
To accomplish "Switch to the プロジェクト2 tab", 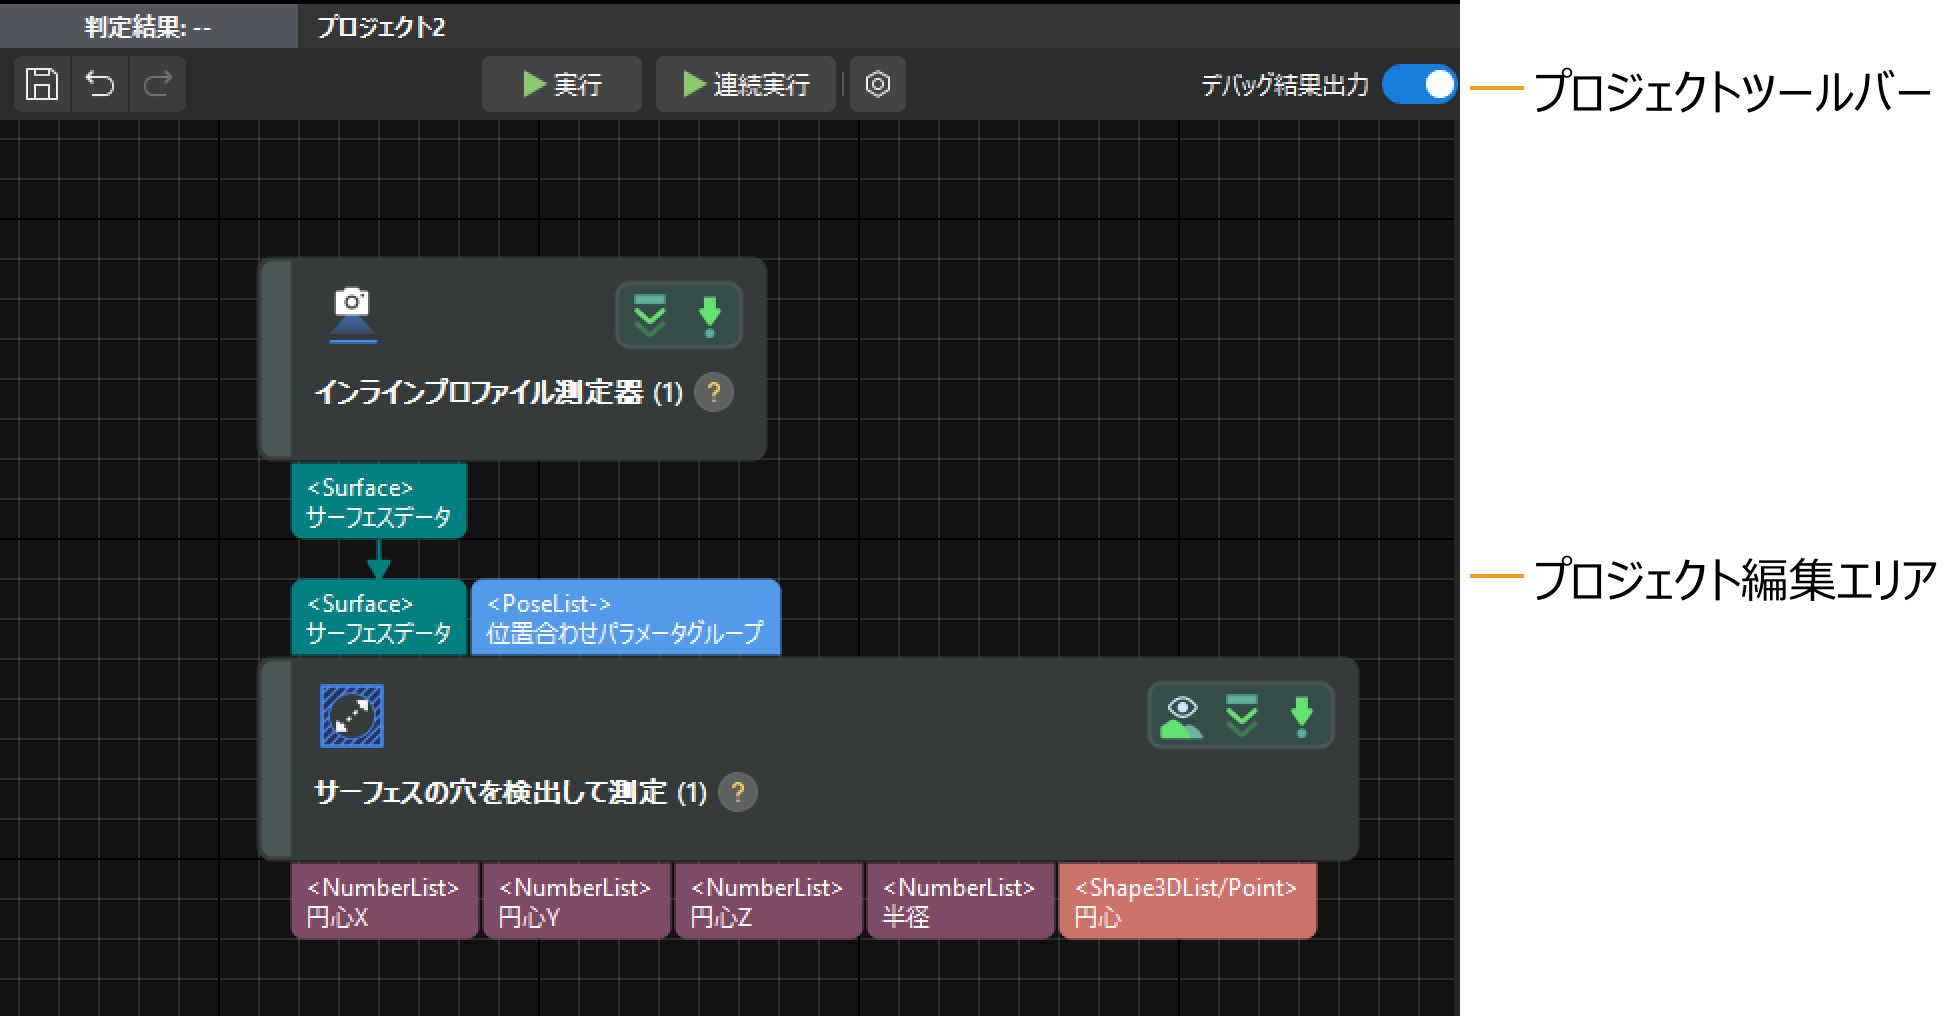I will point(381,27).
